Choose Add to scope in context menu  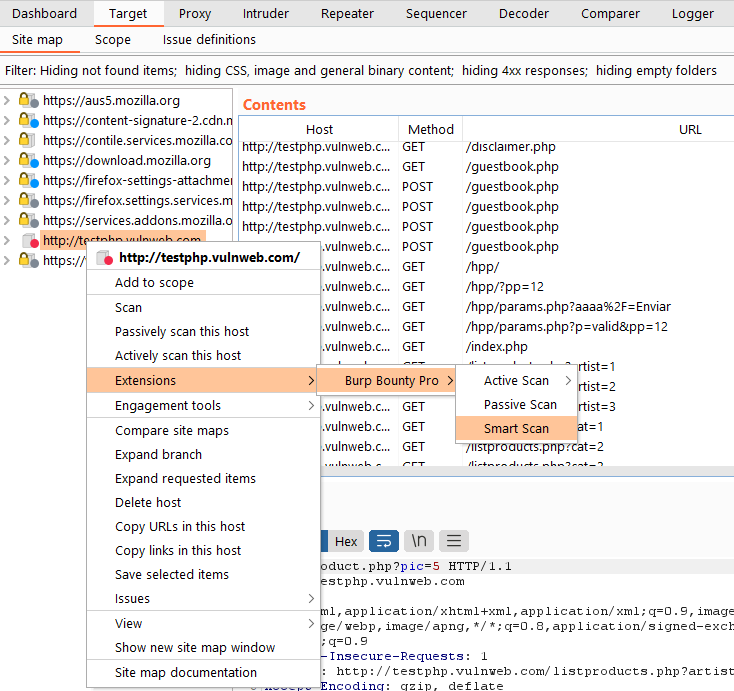tap(154, 283)
